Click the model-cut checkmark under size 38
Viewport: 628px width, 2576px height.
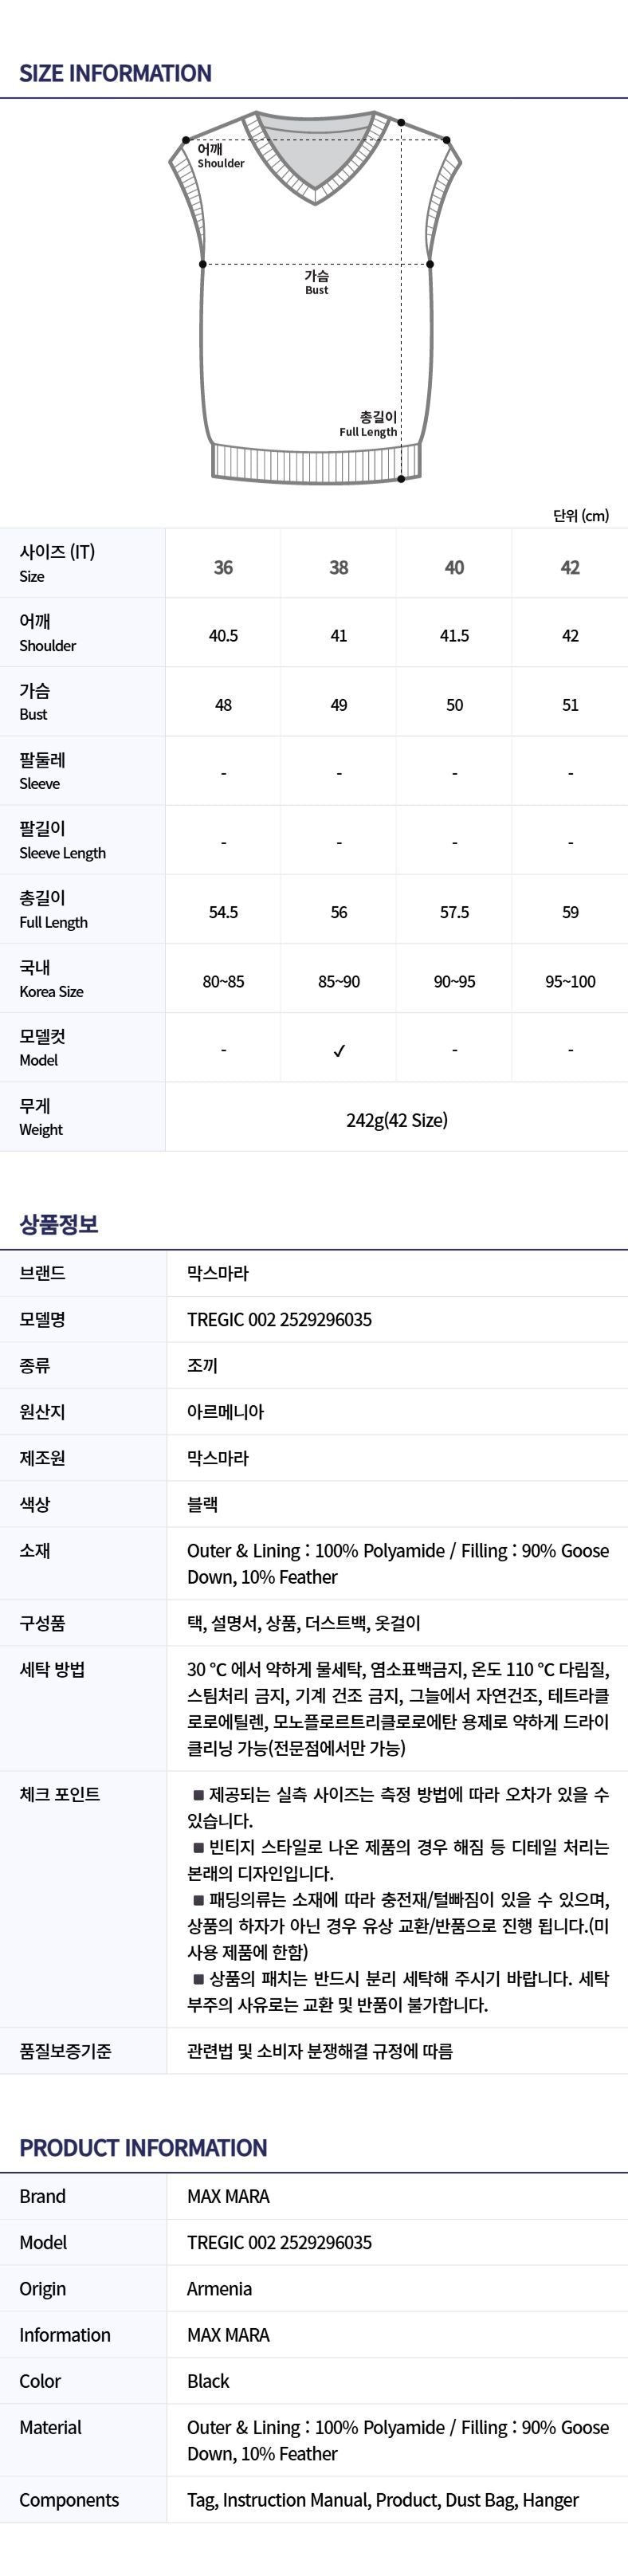coord(339,1050)
